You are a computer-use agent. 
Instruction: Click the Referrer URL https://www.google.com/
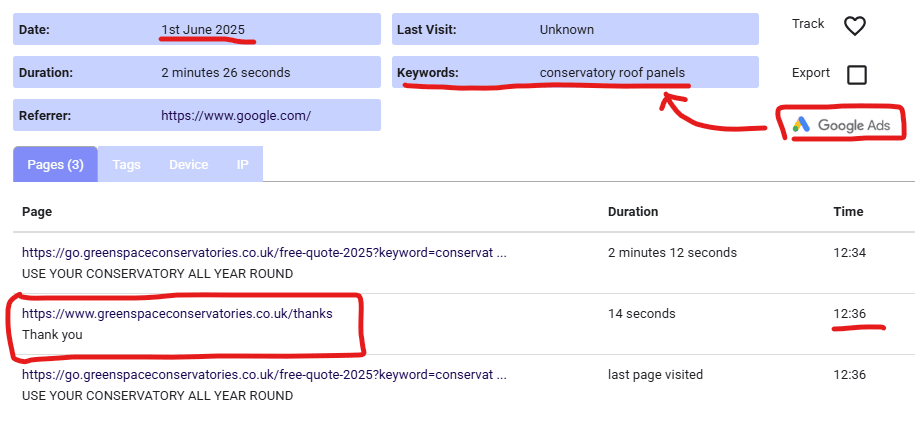236,115
